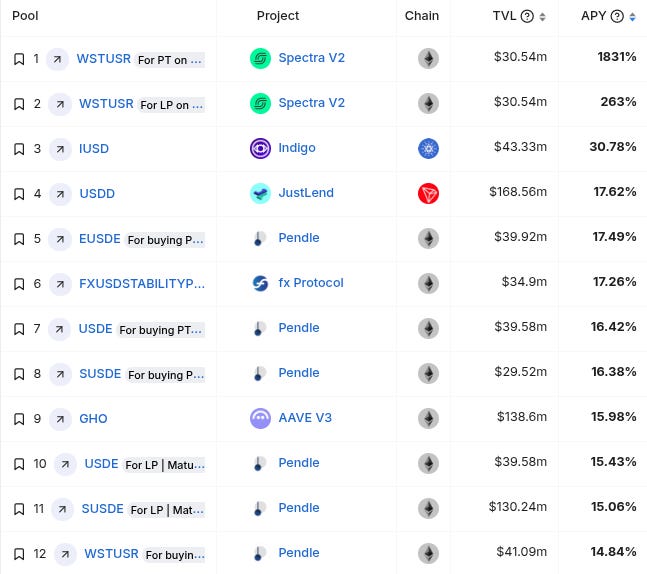Show the TVL help tooltip icon
Screen dimensions: 647x574
527,16
